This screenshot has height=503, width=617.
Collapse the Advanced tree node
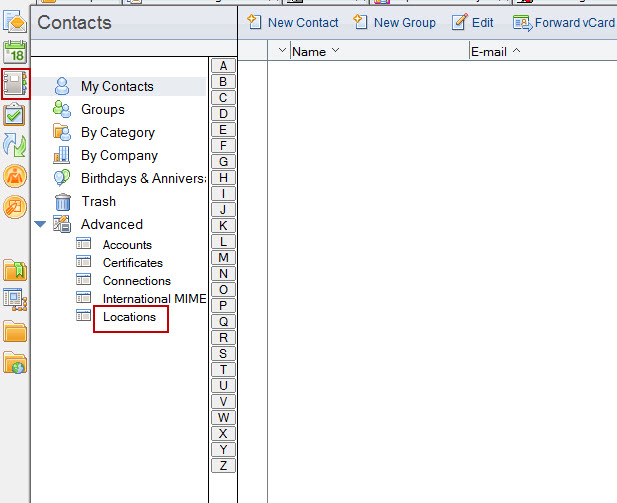[x=40, y=224]
